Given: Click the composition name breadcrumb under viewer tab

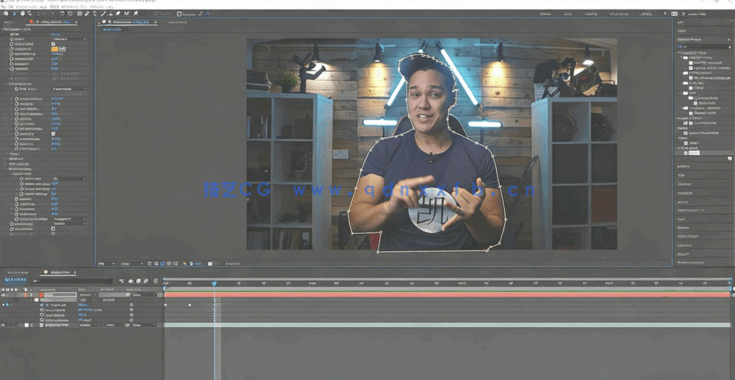Looking at the screenshot, I should pyautogui.click(x=112, y=30).
